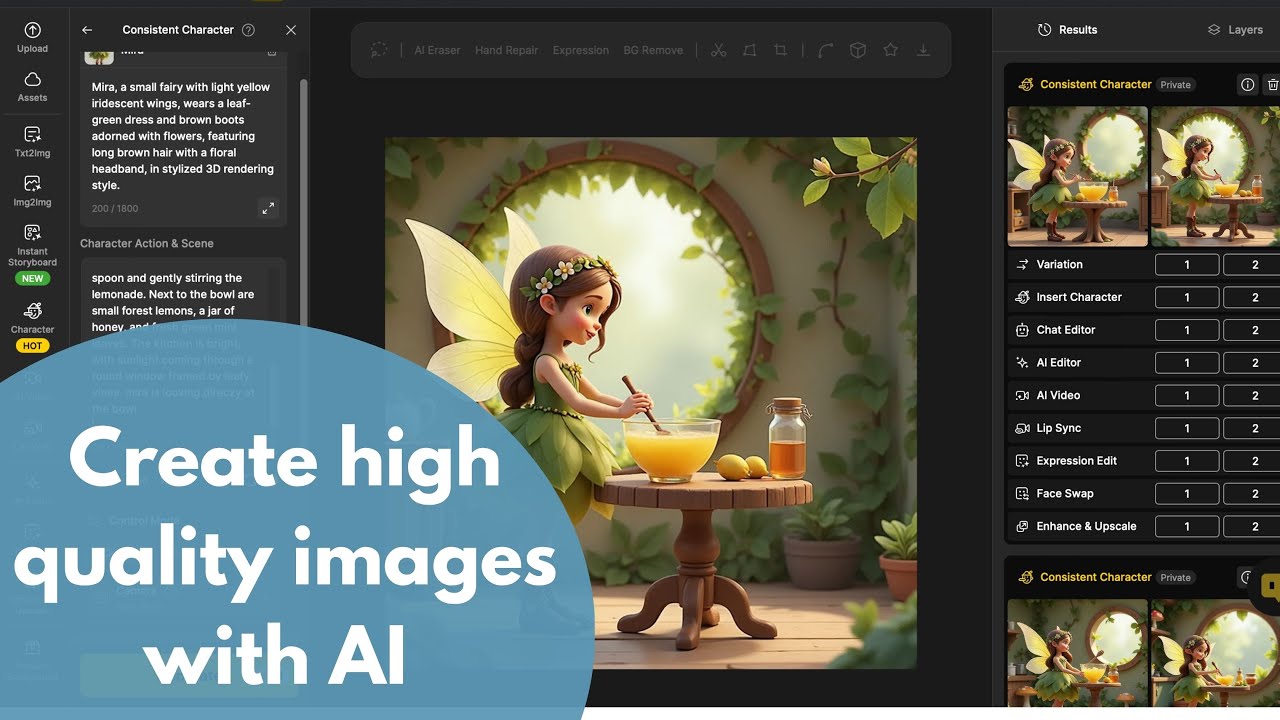Screen dimensions: 1280x720
Task: Select the Txt2Img tool
Action: (x=32, y=142)
